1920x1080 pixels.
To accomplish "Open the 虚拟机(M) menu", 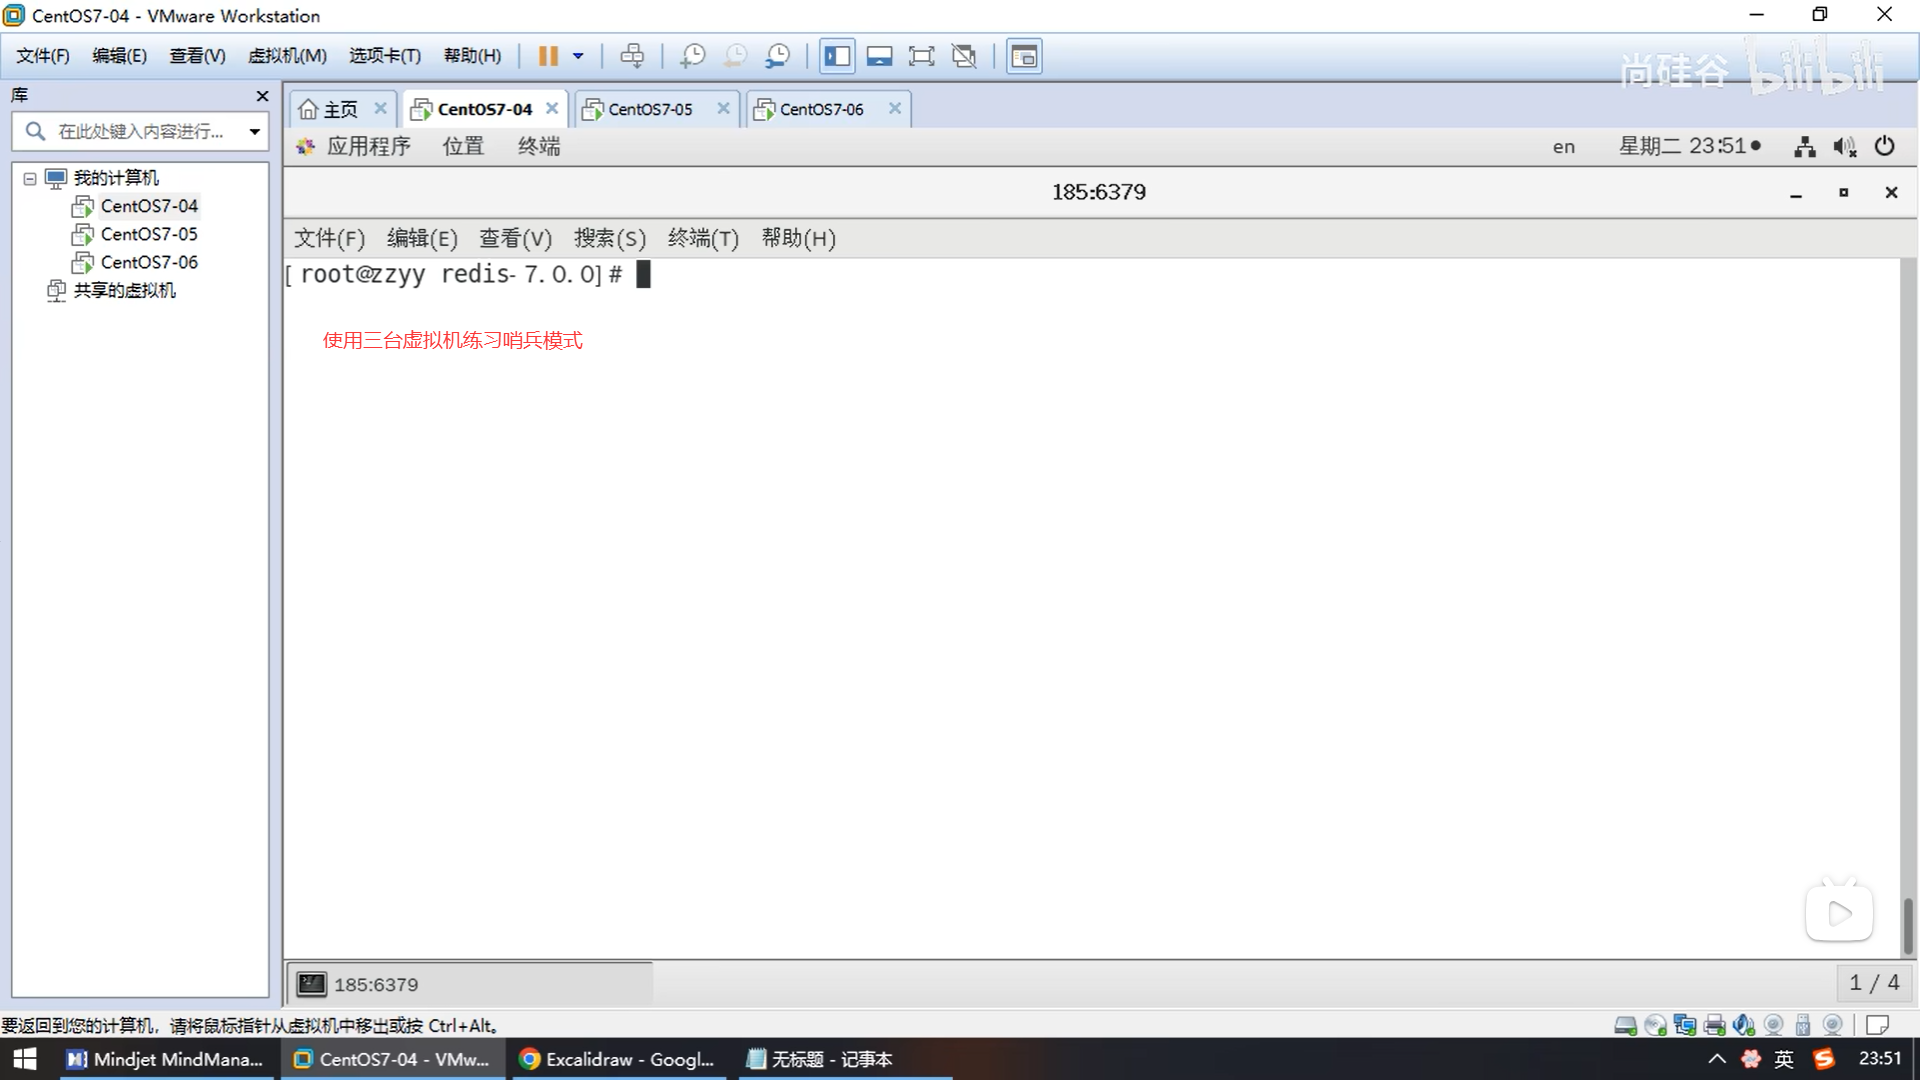I will [x=287, y=56].
